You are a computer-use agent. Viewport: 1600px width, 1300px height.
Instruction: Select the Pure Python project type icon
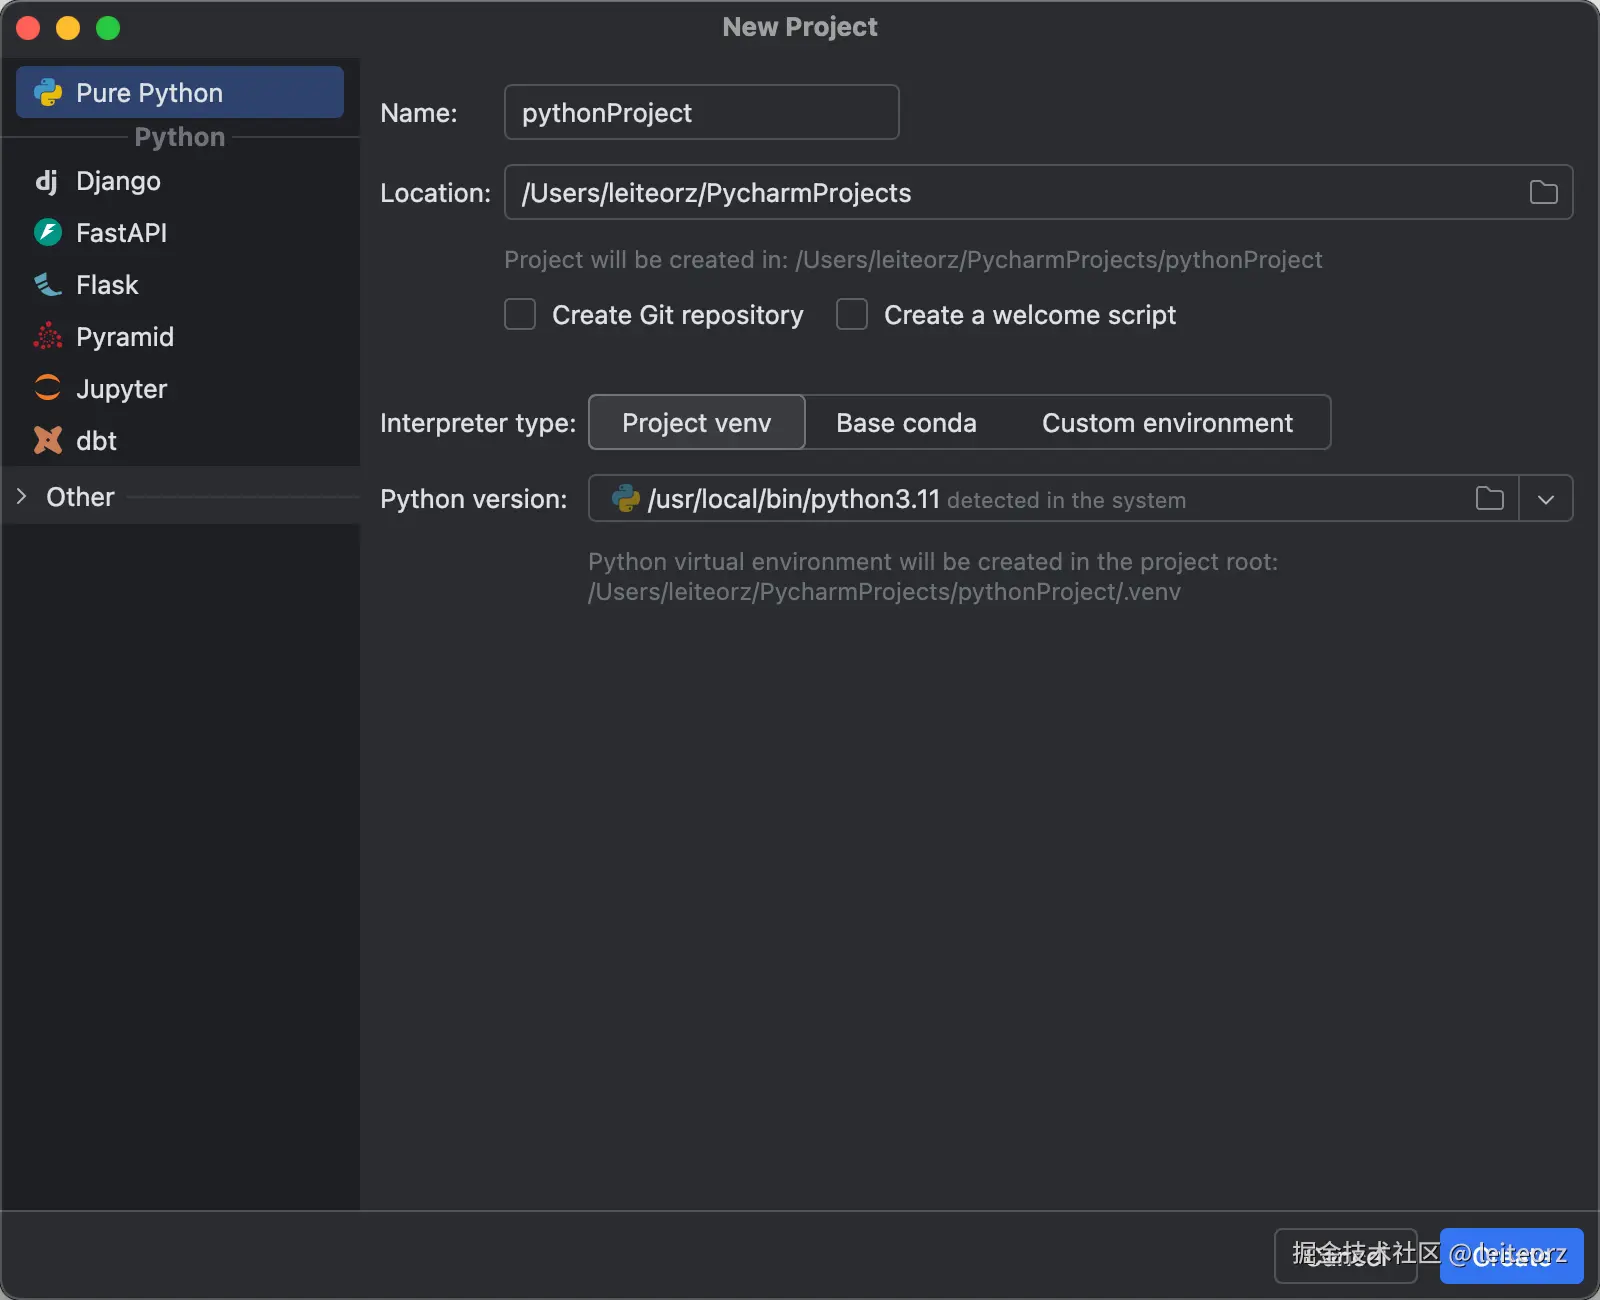point(48,93)
